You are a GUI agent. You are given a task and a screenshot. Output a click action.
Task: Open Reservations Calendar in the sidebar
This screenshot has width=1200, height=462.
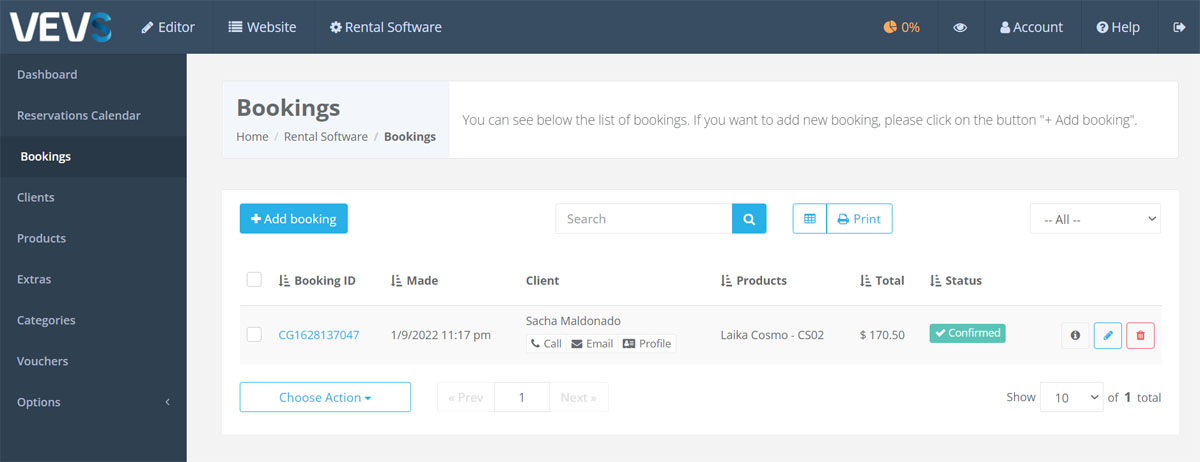click(x=93, y=116)
